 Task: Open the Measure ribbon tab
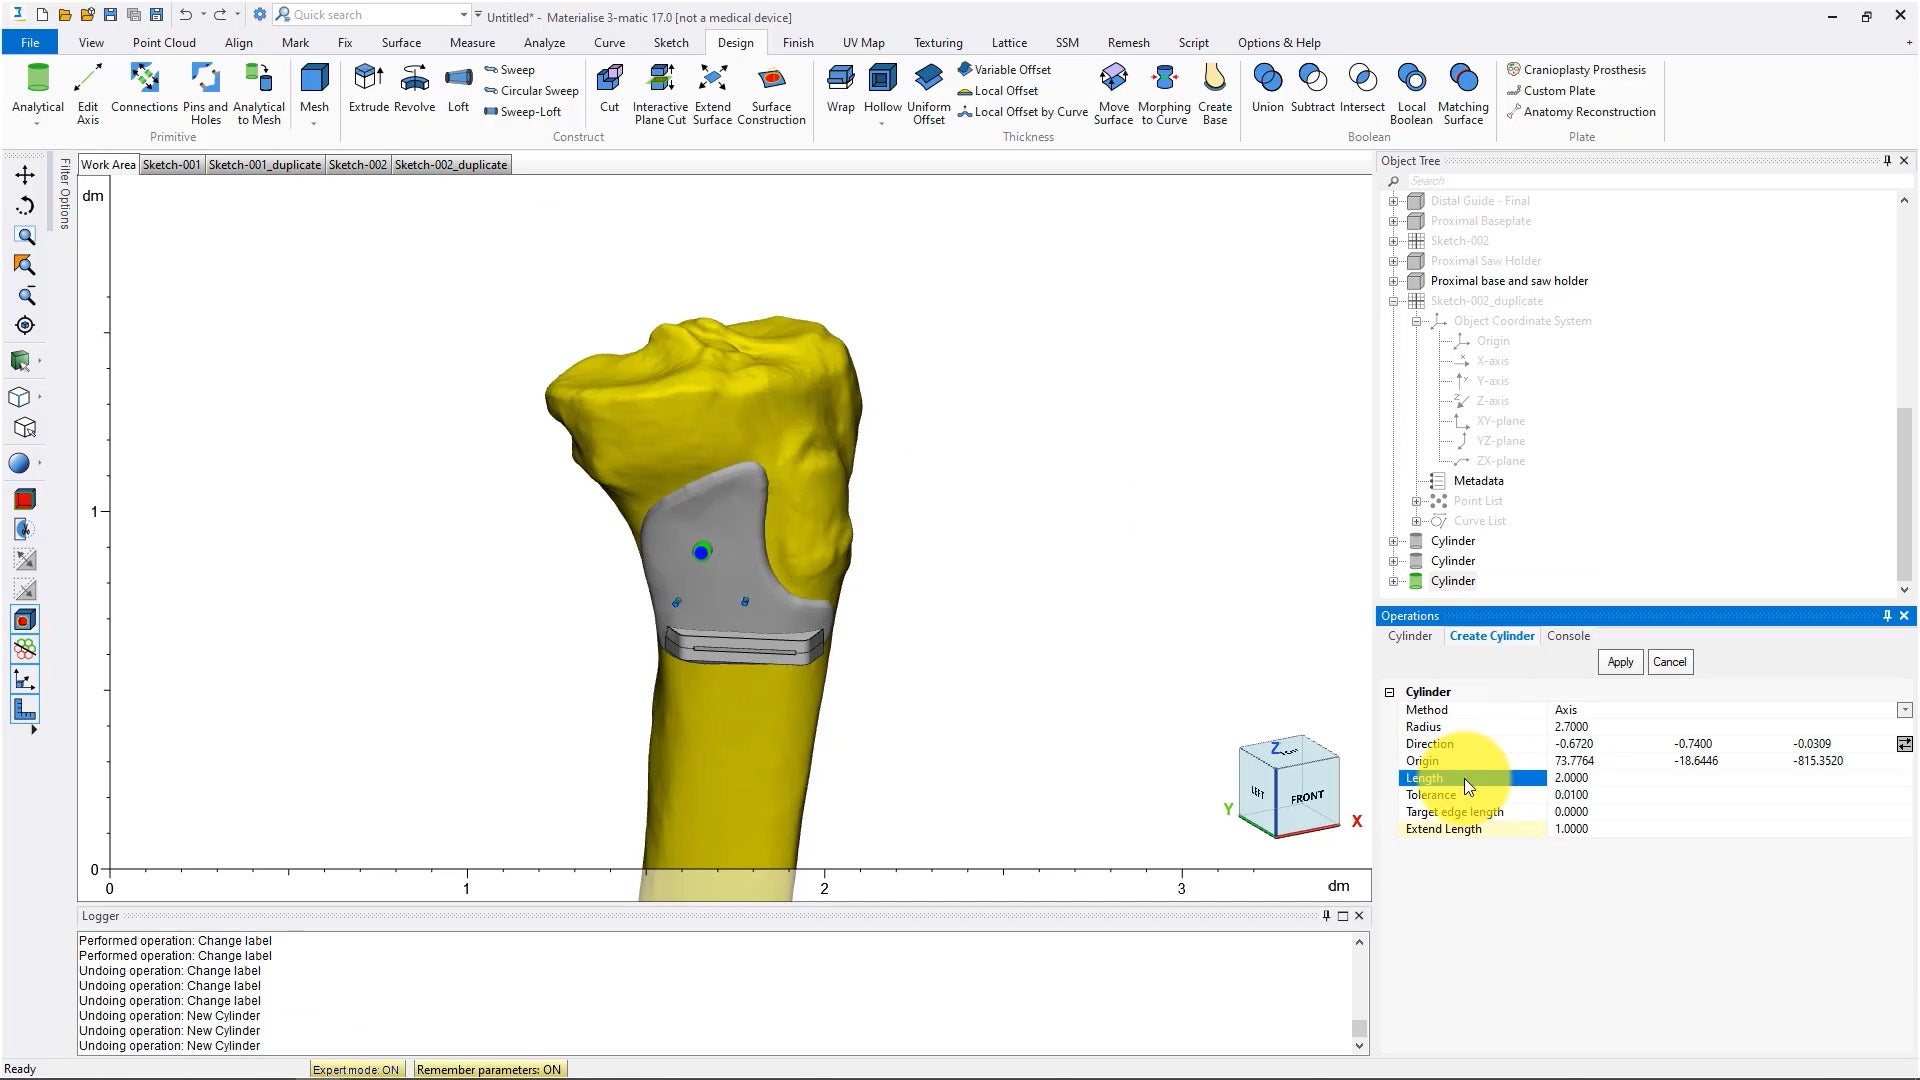pyautogui.click(x=472, y=43)
